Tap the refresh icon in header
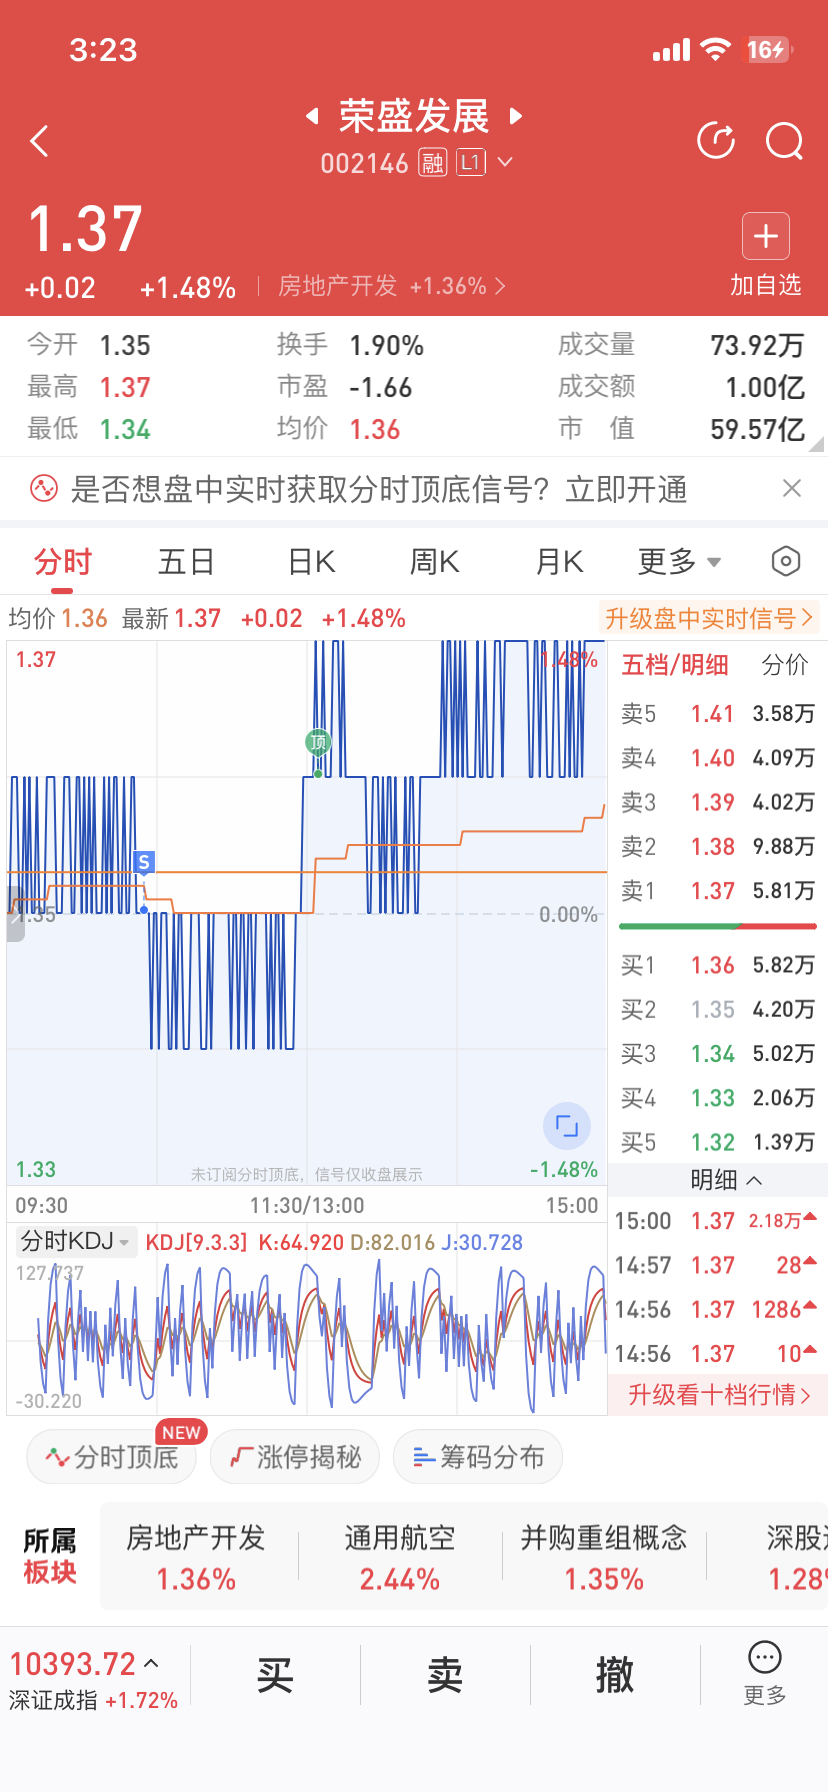Viewport: 828px width, 1792px height. [716, 141]
